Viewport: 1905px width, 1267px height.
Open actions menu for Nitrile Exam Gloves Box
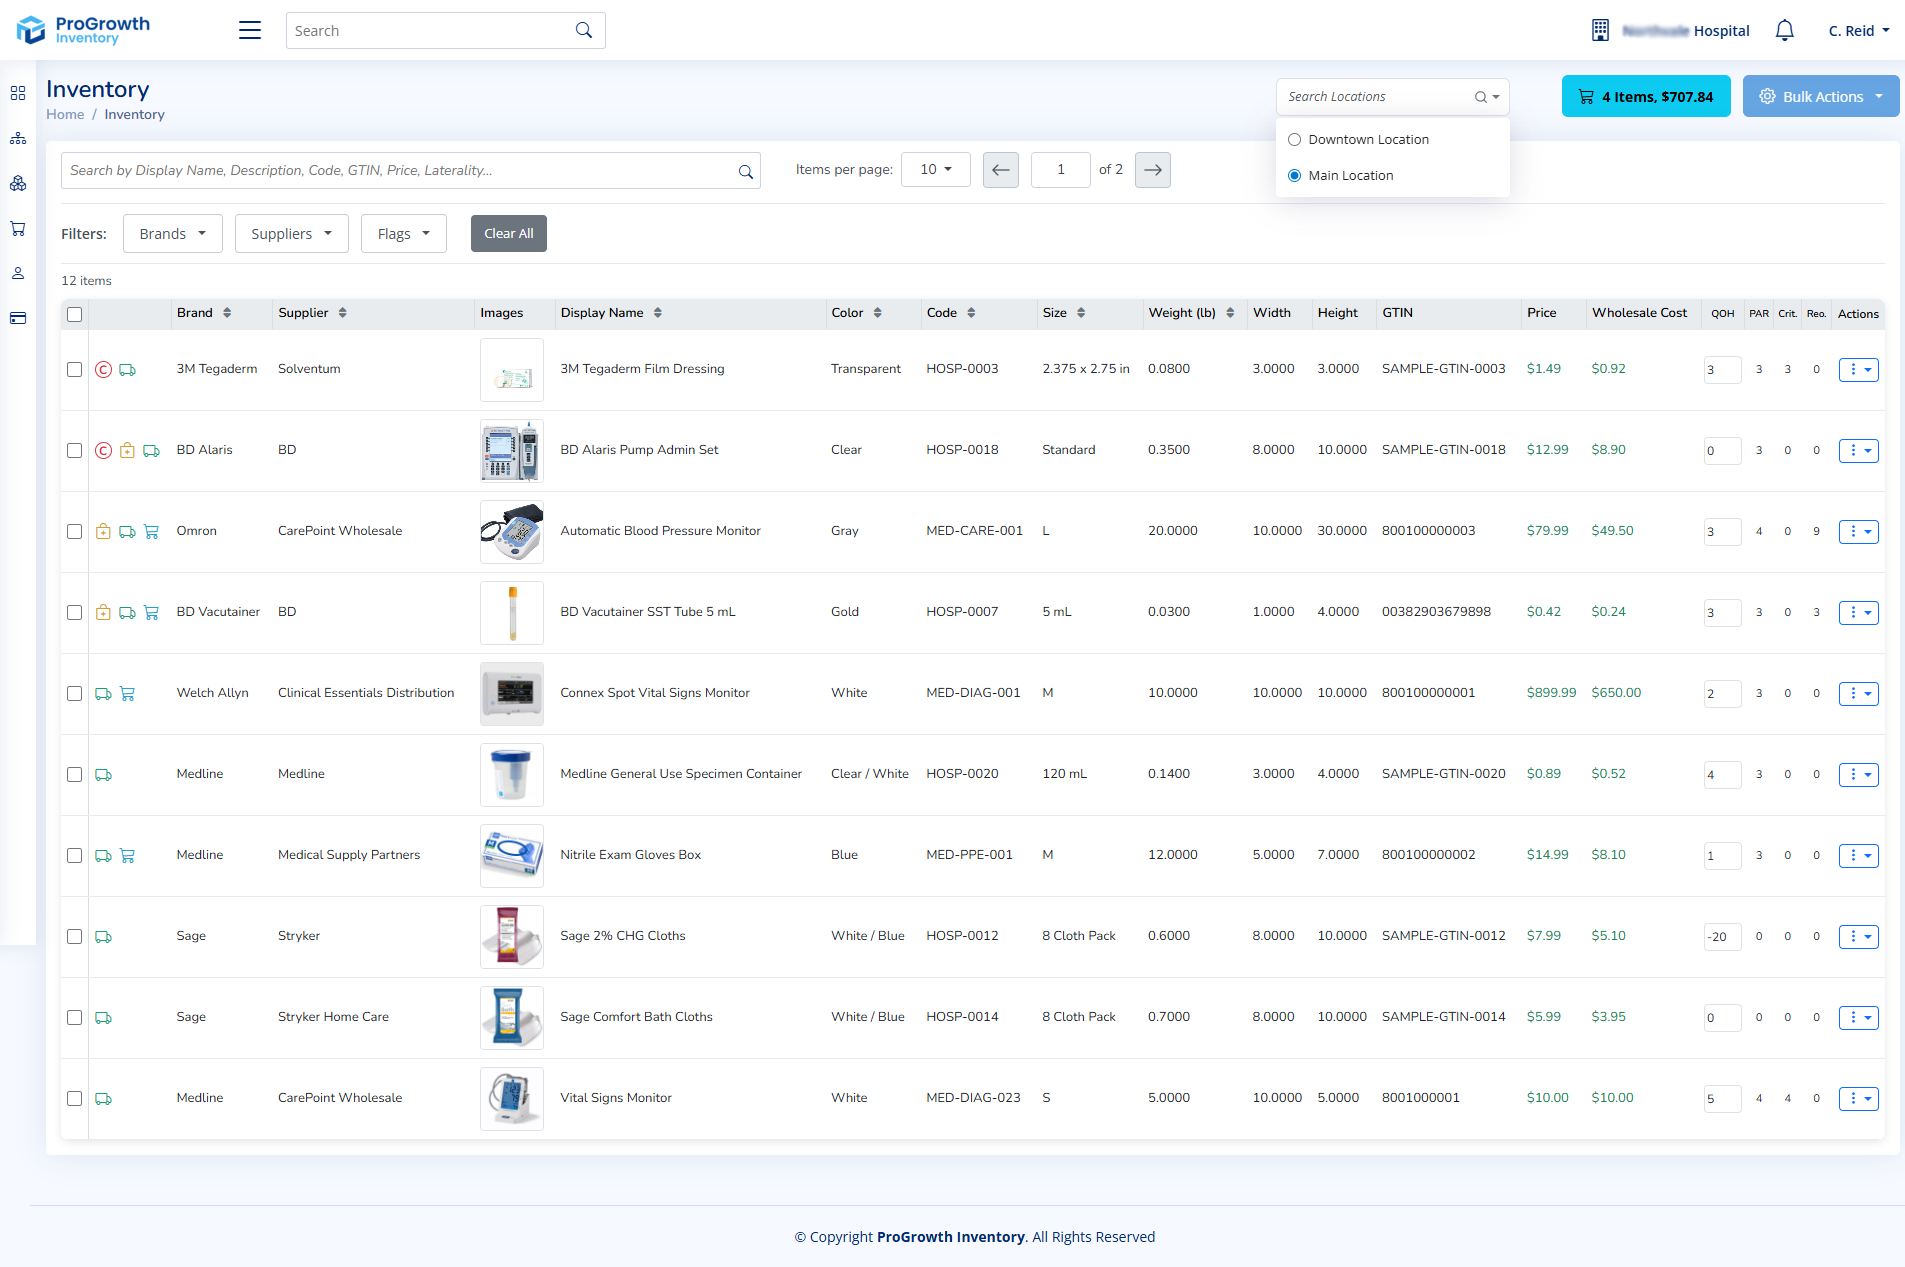coord(1859,856)
